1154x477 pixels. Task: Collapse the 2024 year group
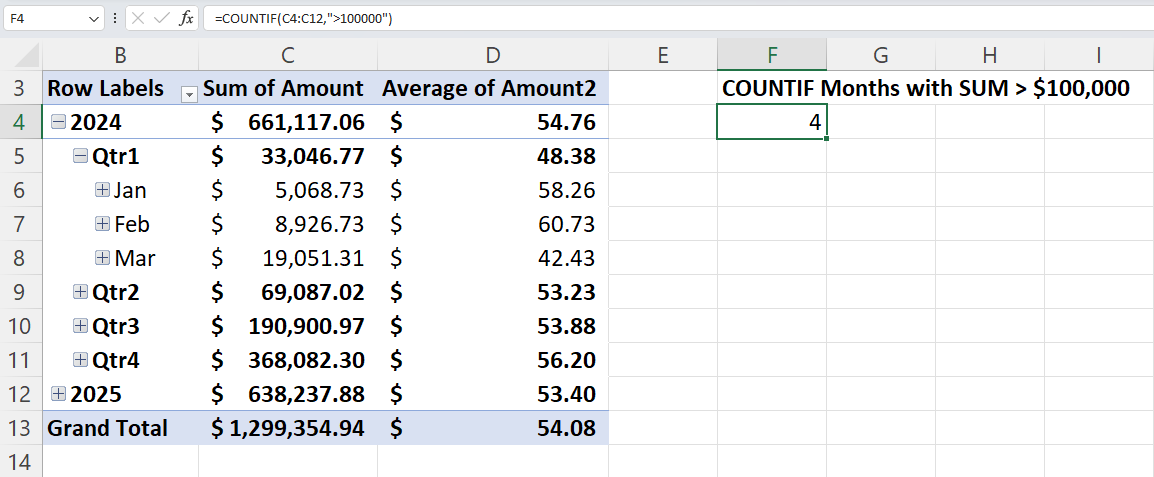click(x=59, y=123)
